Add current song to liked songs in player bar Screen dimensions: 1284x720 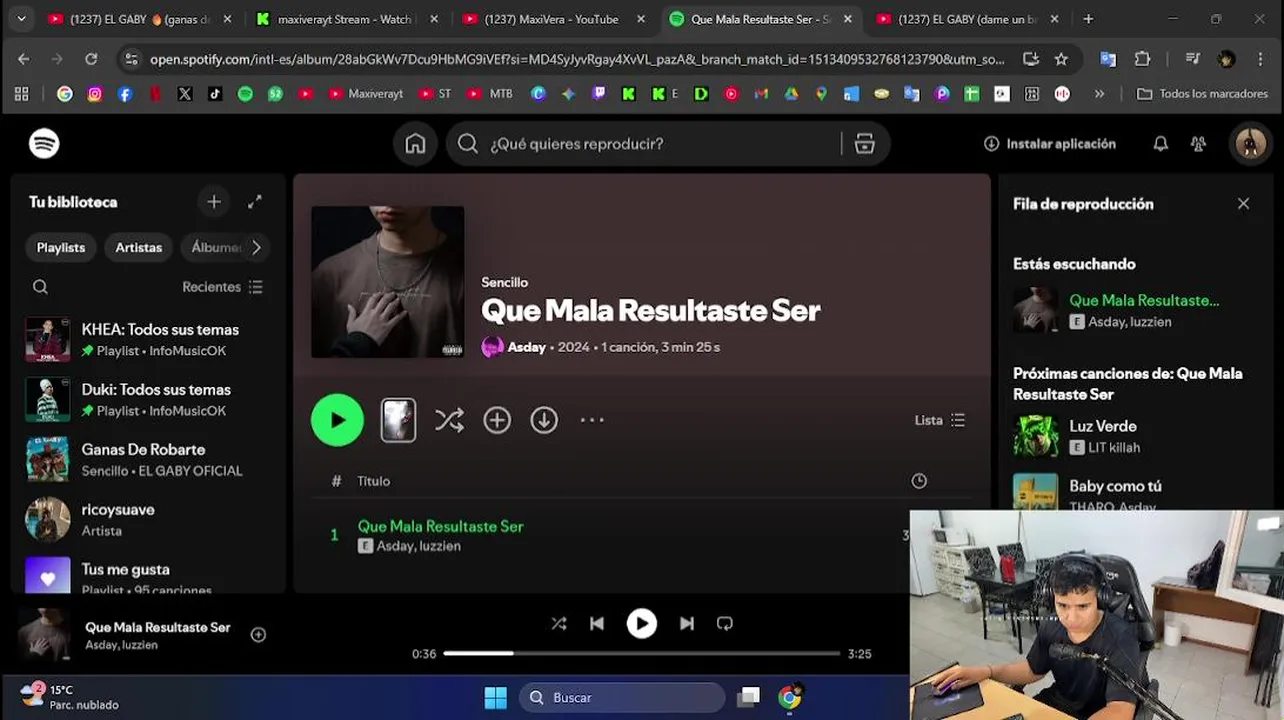(x=258, y=635)
